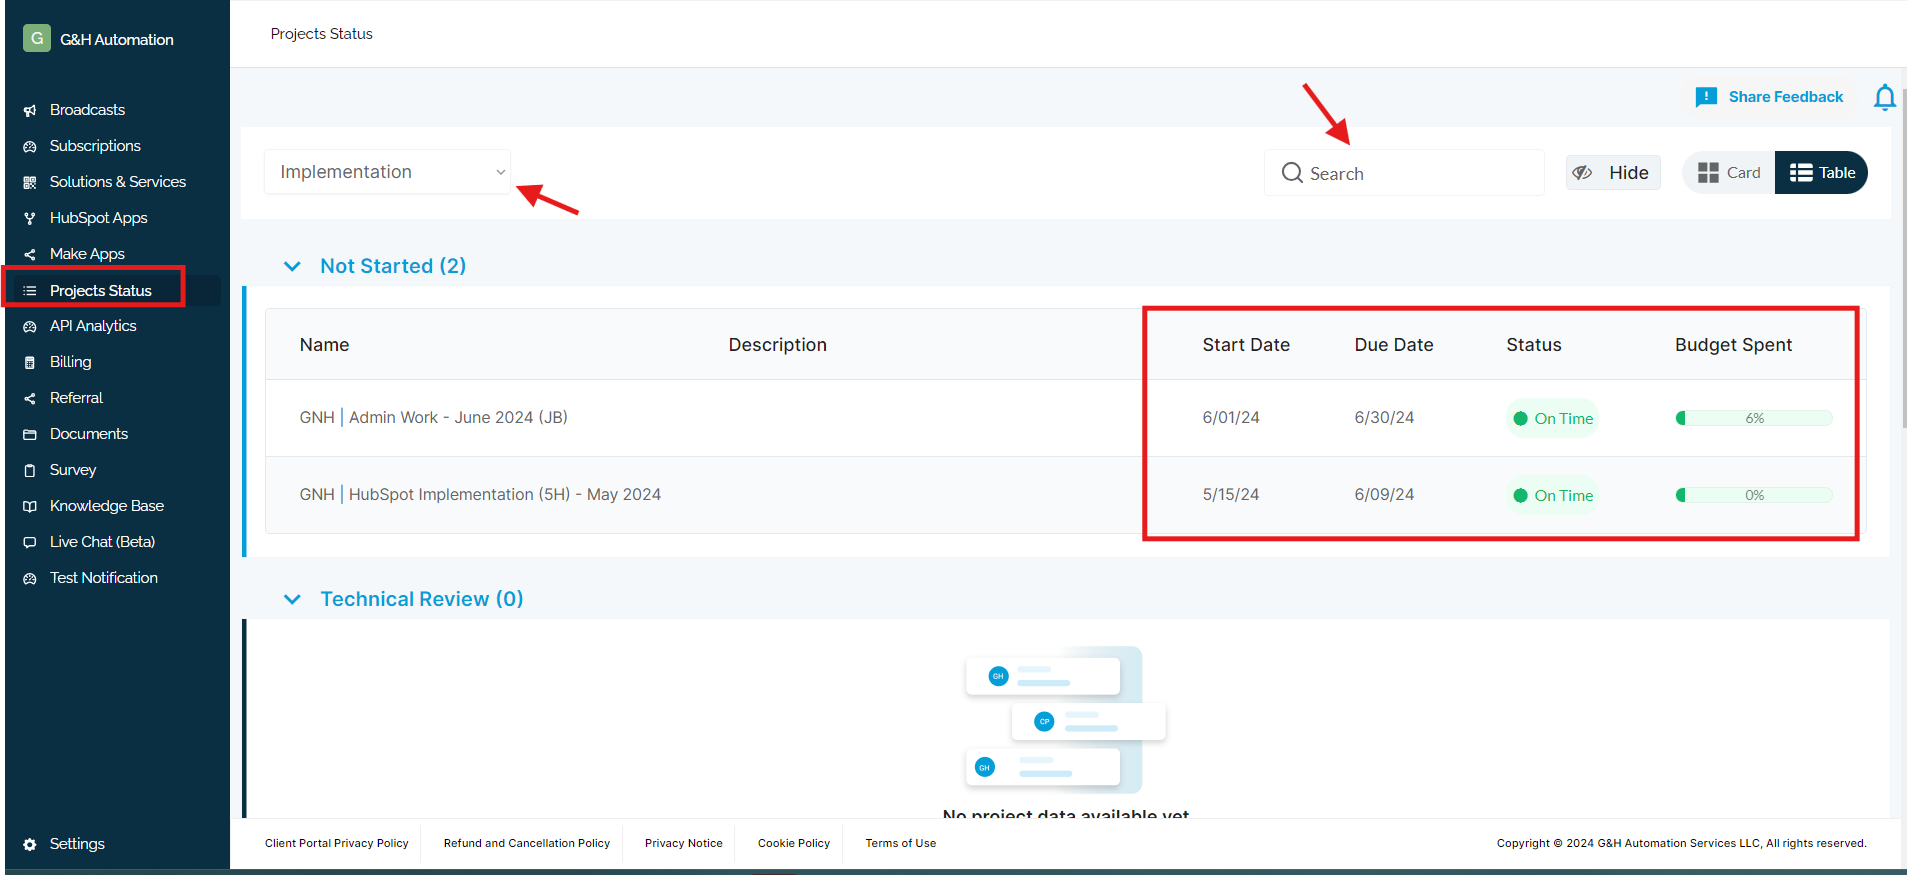This screenshot has width=1907, height=875.
Task: Toggle the Hide visibility button
Action: click(x=1612, y=173)
